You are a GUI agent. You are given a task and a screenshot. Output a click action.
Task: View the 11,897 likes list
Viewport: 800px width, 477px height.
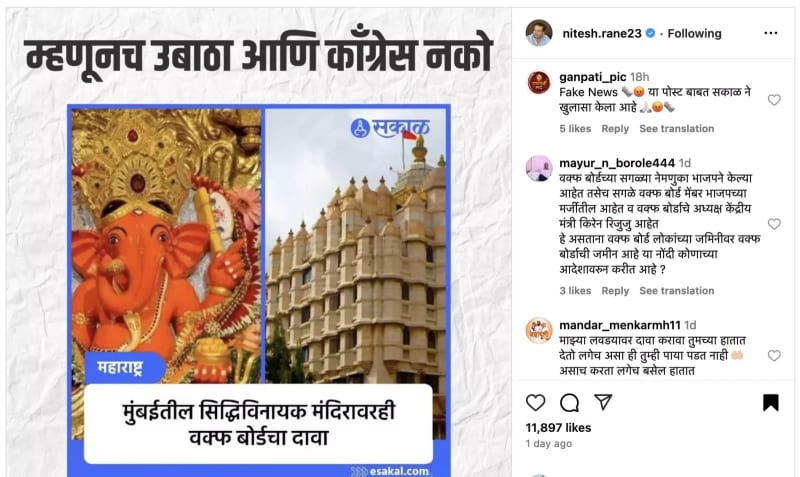click(x=558, y=428)
